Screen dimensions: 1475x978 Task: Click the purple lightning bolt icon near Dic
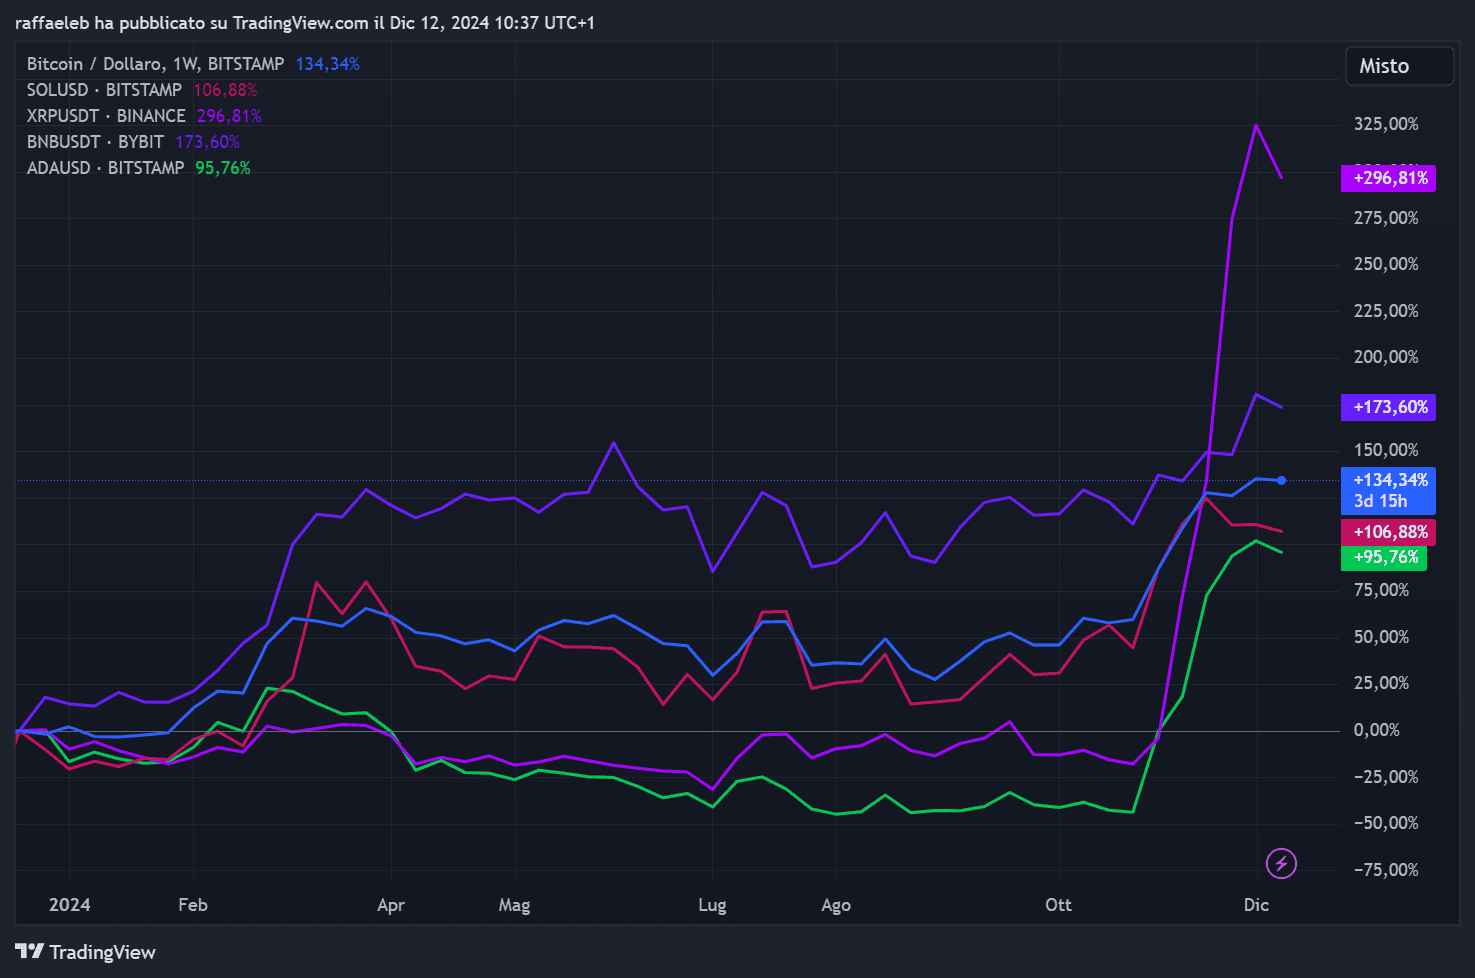coord(1281,862)
